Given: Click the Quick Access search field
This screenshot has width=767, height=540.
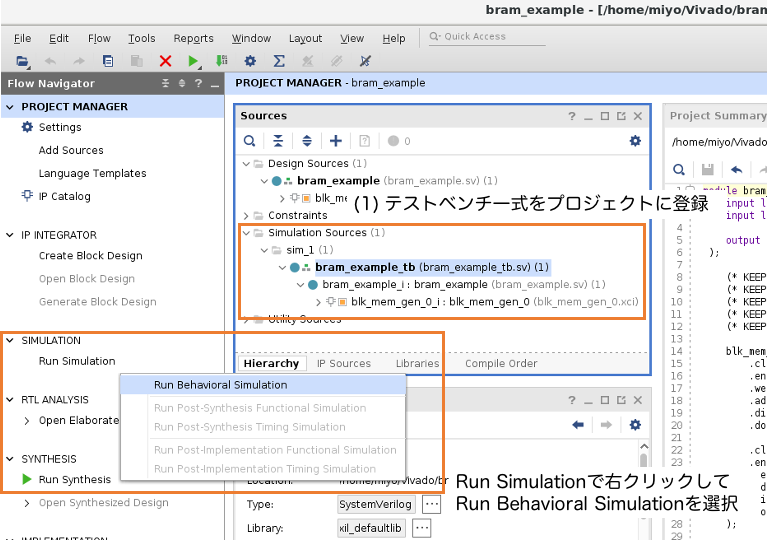Looking at the screenshot, I should 490,37.
